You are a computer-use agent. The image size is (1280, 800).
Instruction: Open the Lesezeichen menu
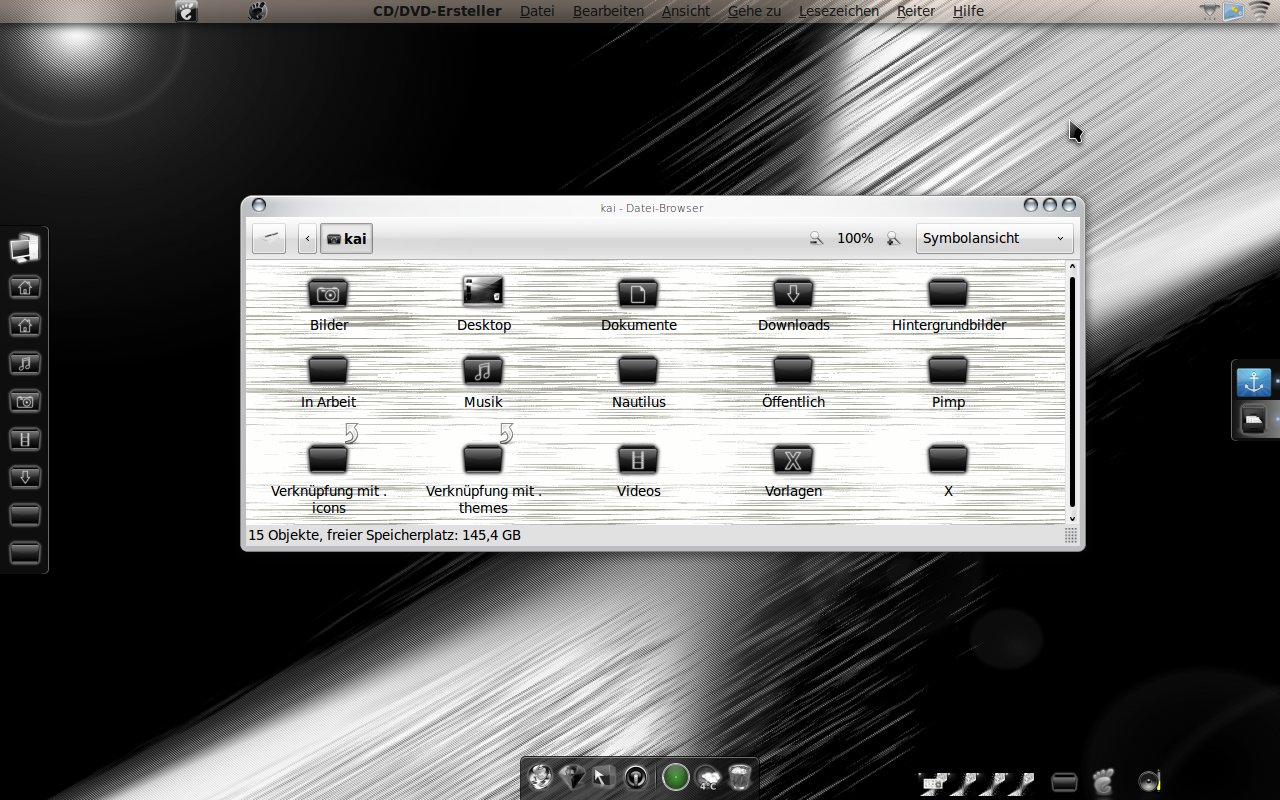click(839, 11)
